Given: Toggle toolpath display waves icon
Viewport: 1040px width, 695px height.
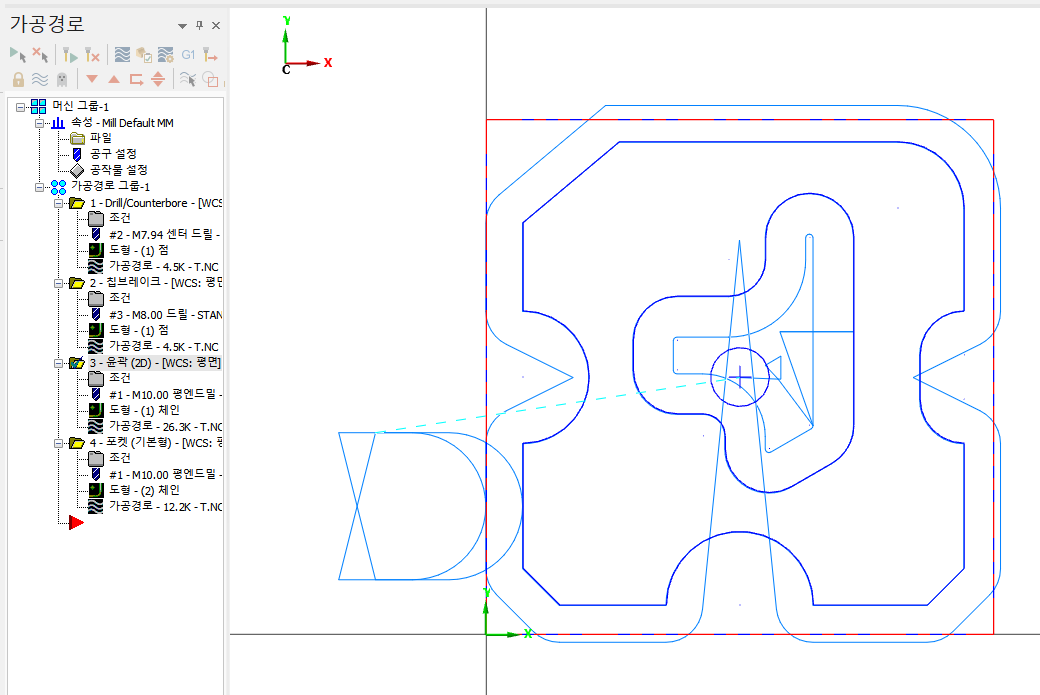Looking at the screenshot, I should coord(40,80).
